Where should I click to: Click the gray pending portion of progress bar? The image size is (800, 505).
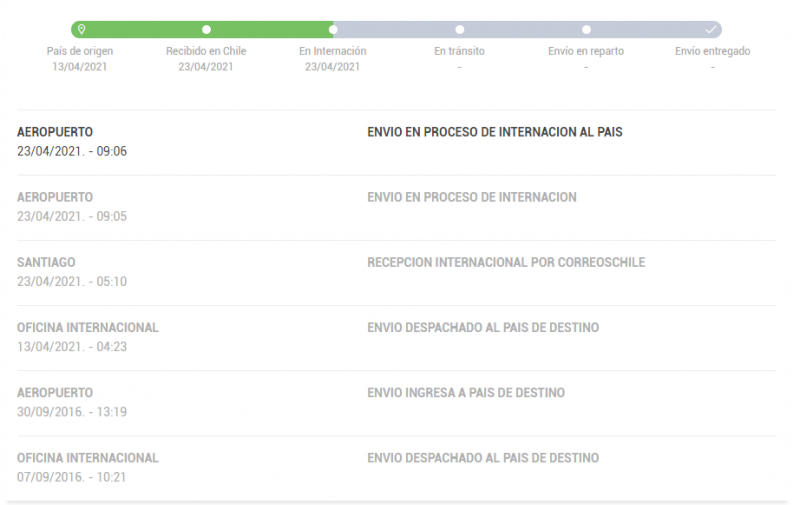point(520,29)
